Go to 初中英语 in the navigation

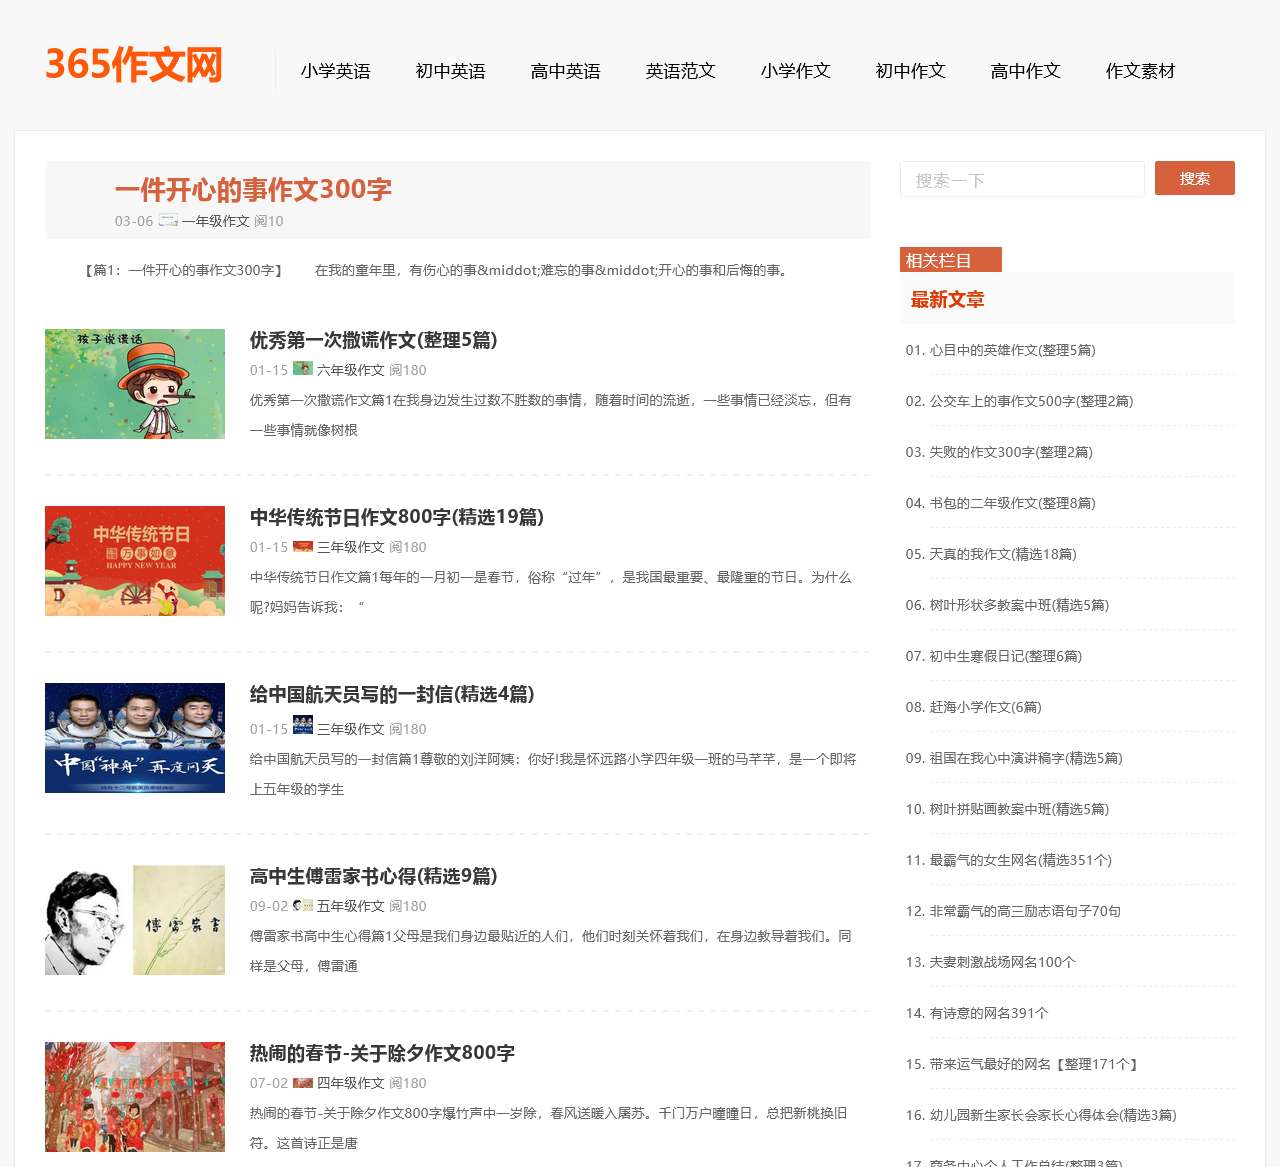point(450,71)
